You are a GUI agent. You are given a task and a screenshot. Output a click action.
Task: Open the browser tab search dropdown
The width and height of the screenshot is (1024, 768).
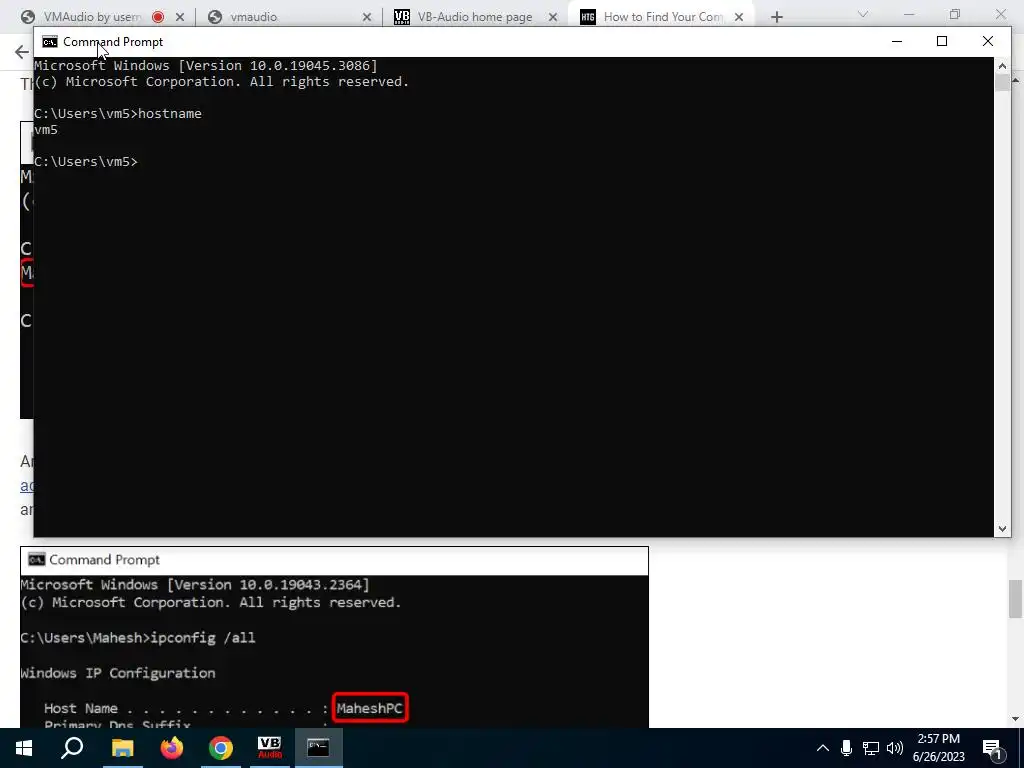(863, 14)
